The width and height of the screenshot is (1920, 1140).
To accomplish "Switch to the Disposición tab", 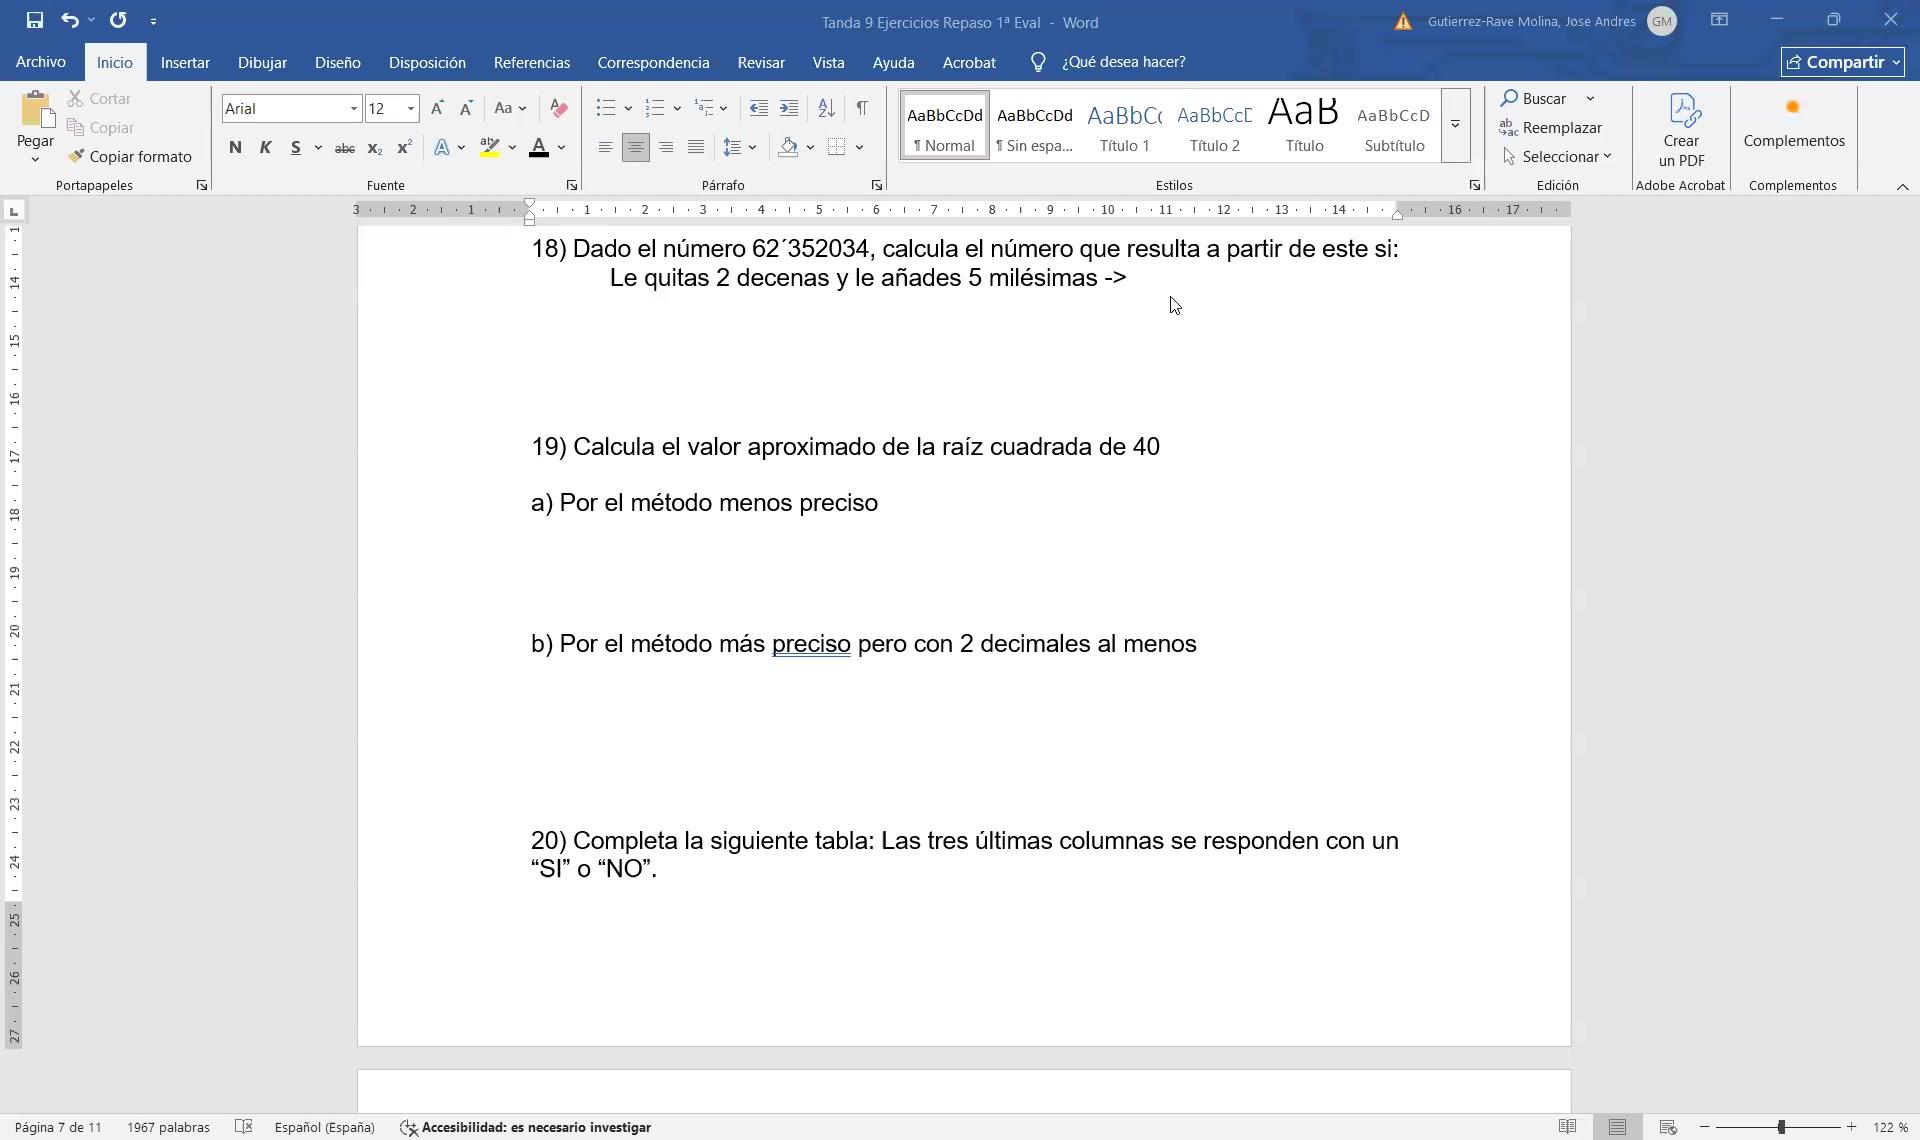I will tap(427, 62).
